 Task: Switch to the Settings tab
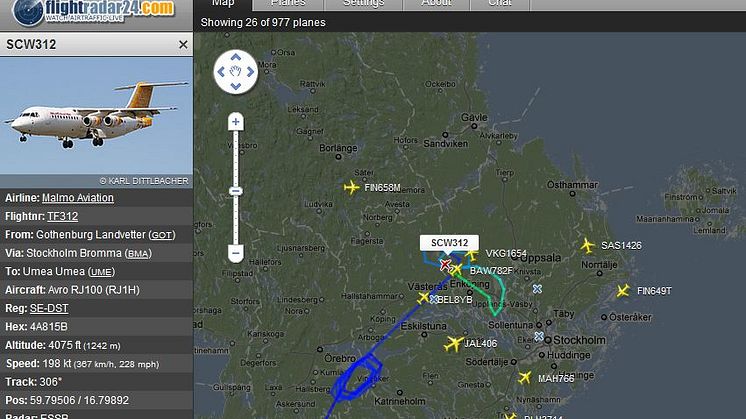pos(363,4)
